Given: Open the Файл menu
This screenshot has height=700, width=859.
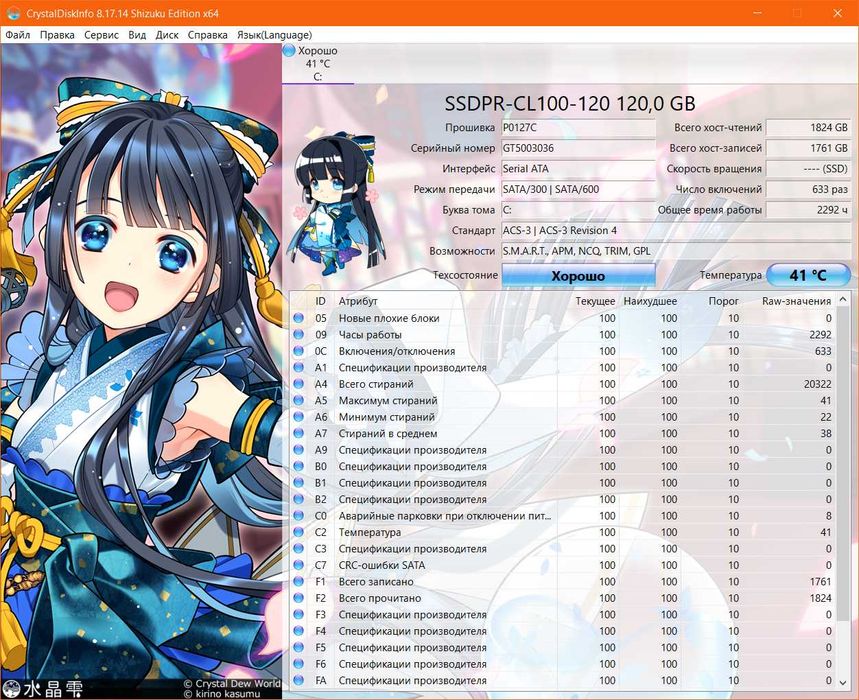Looking at the screenshot, I should click(18, 35).
